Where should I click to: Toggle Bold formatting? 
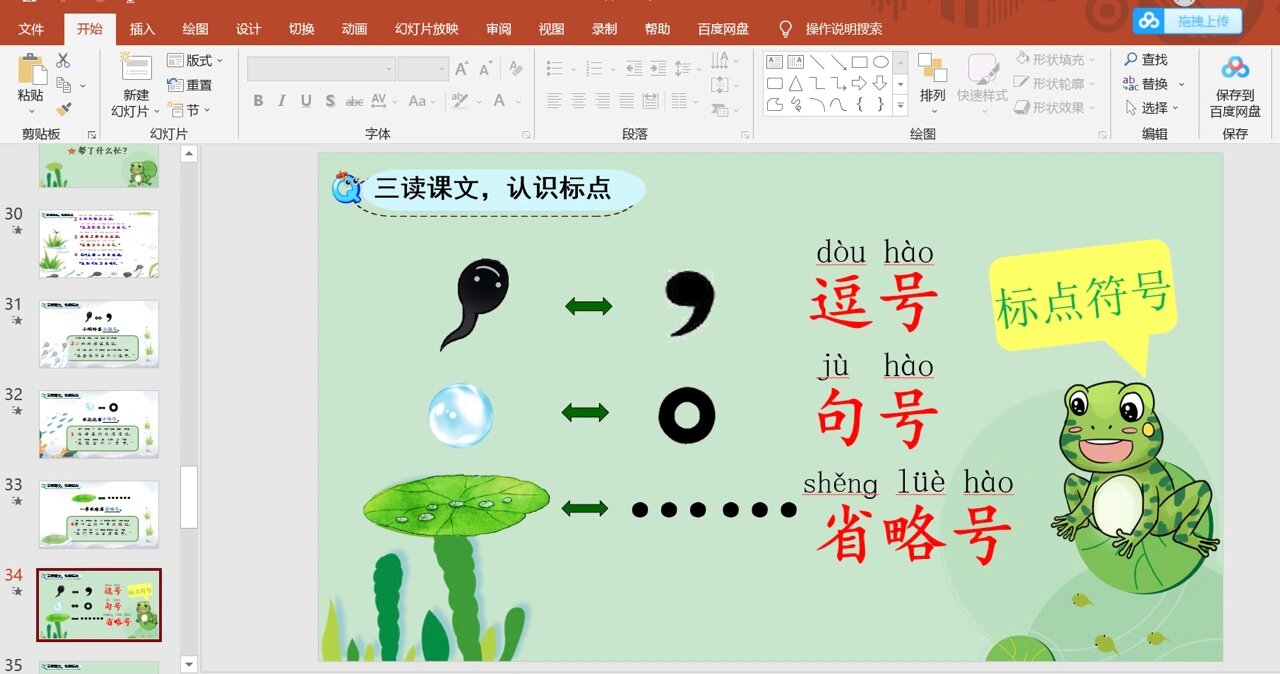pos(258,101)
